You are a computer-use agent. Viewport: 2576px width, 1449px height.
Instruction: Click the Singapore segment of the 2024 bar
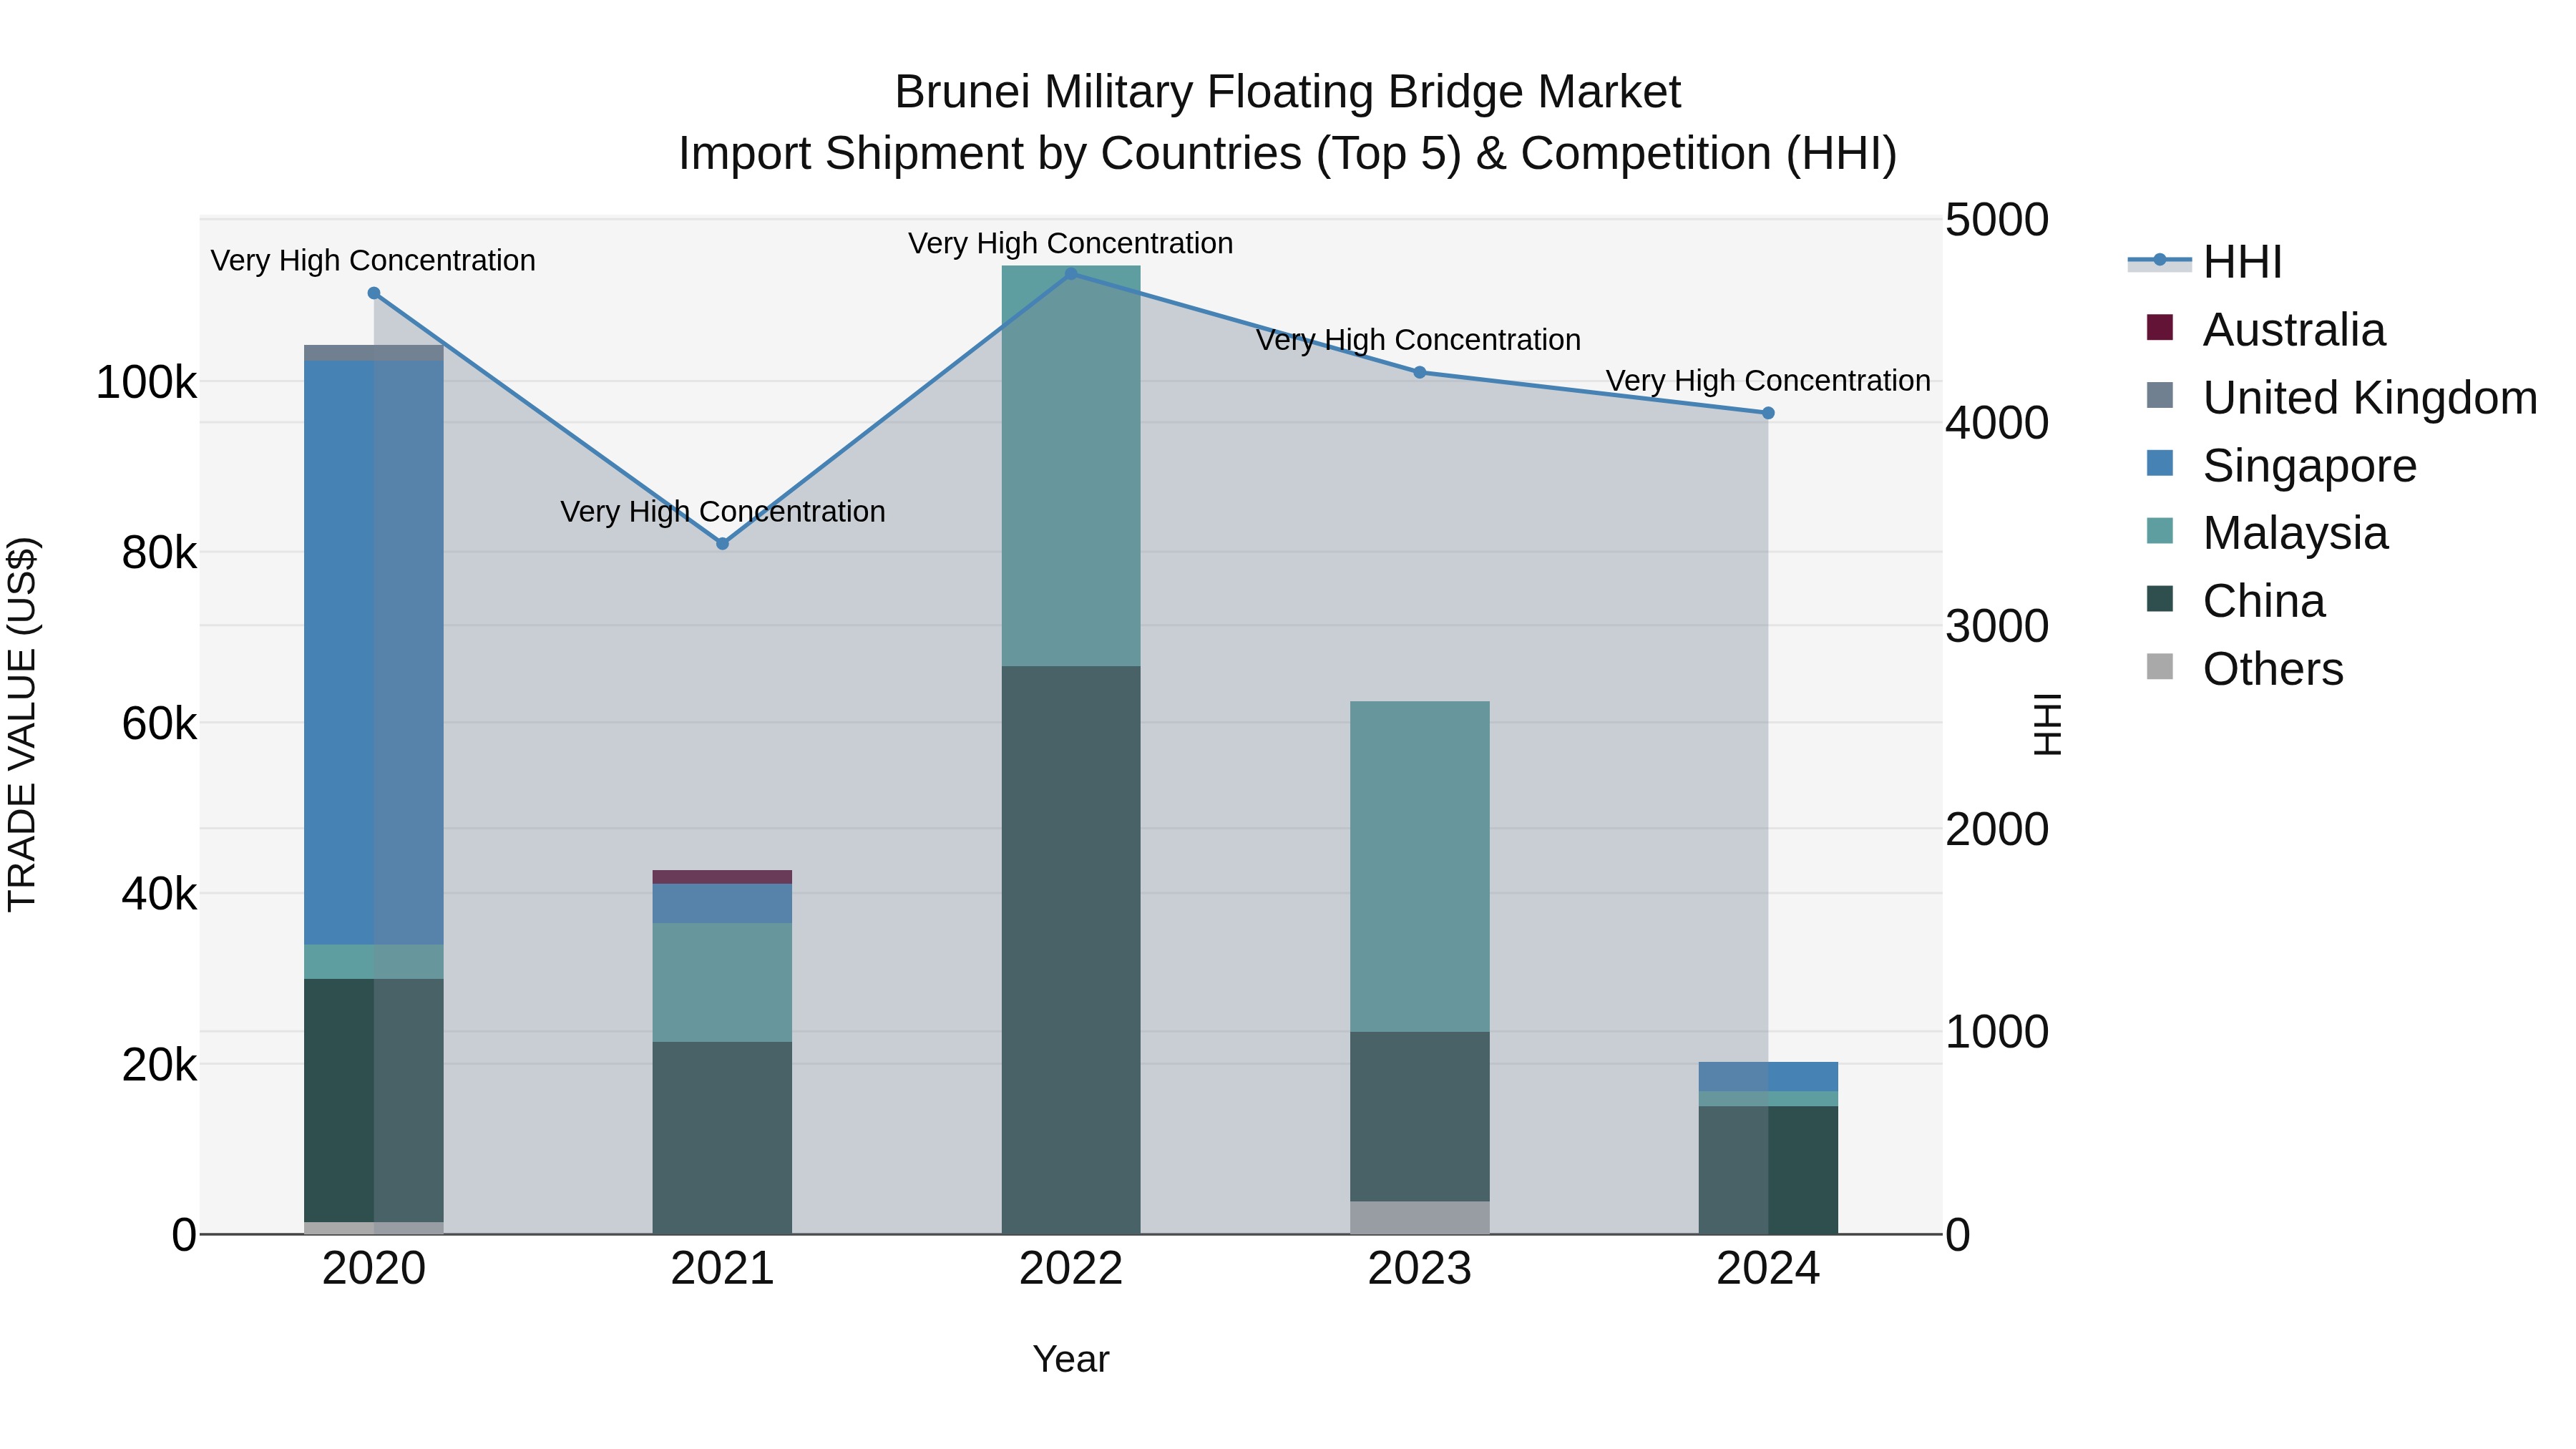1768,1077
